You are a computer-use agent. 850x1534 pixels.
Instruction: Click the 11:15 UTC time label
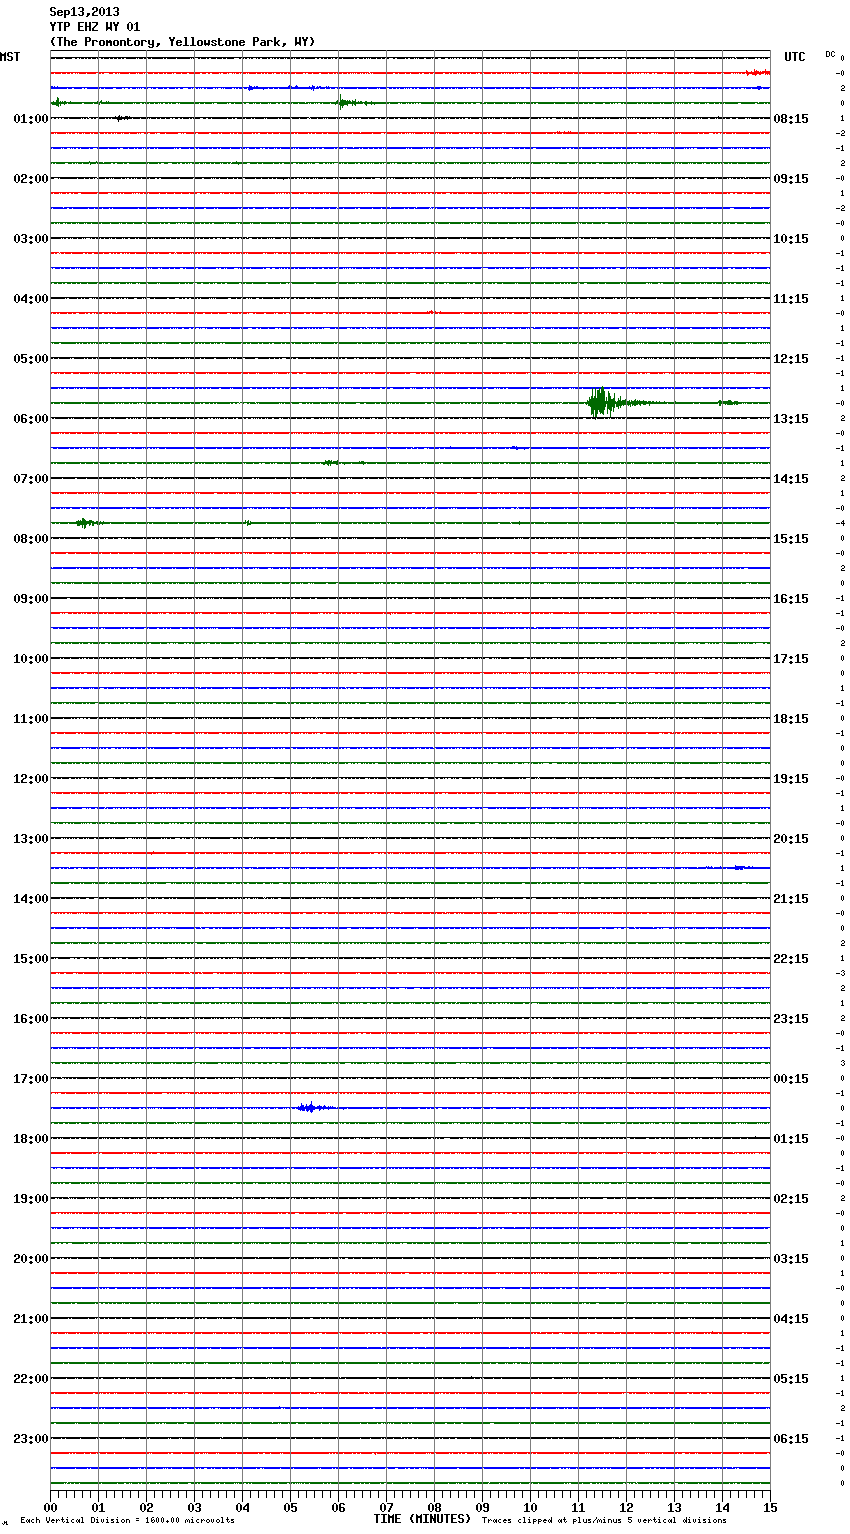point(791,299)
